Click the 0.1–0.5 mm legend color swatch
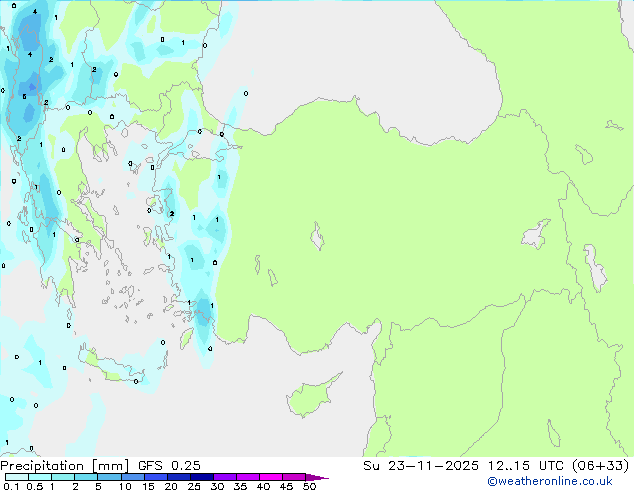Image resolution: width=634 pixels, height=490 pixels. pyautogui.click(x=17, y=477)
